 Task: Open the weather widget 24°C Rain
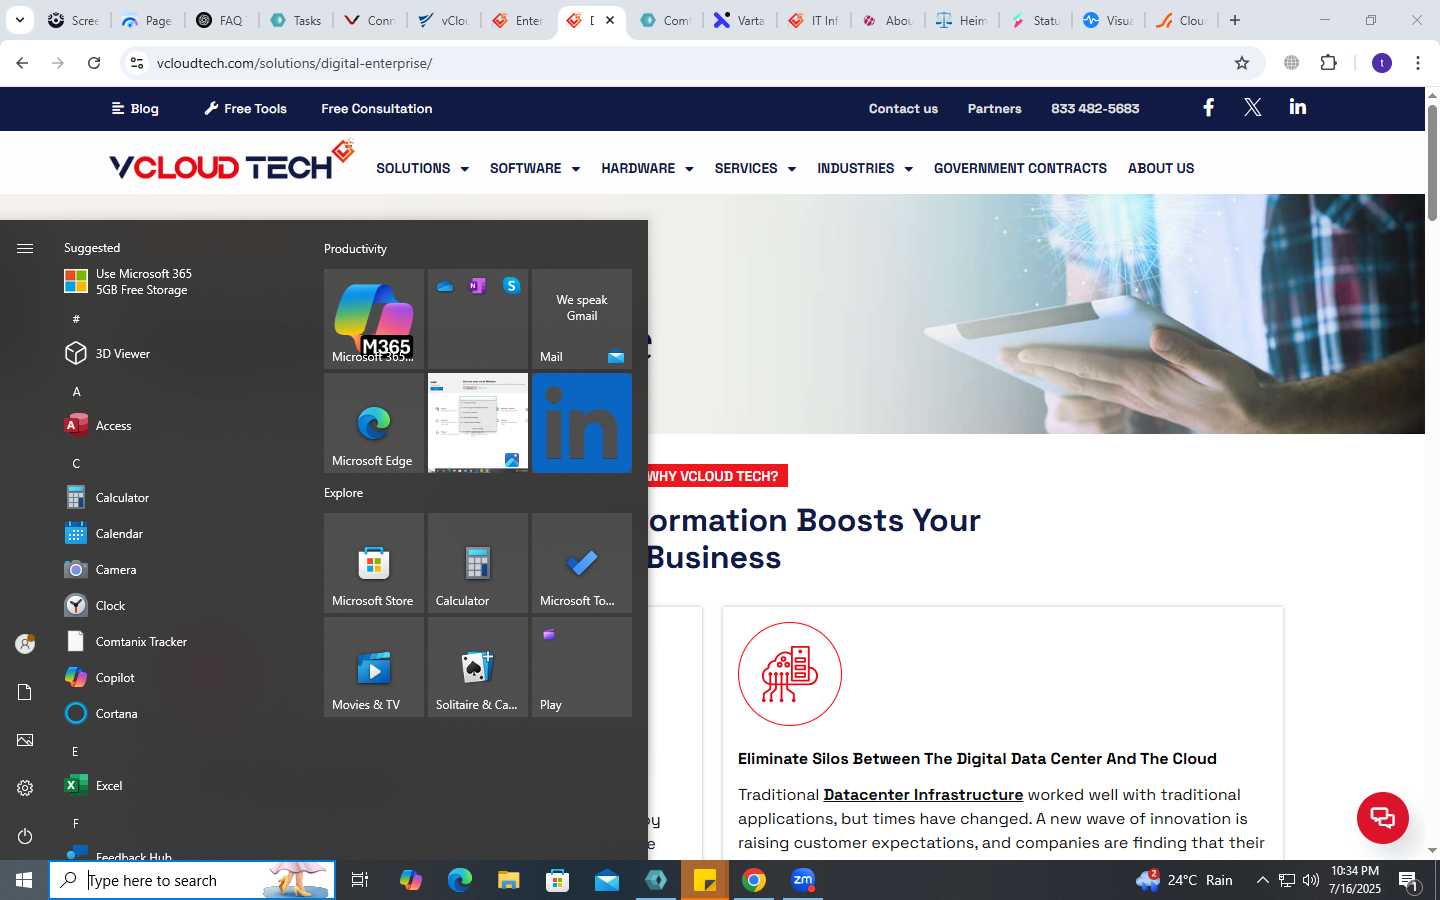click(1184, 880)
